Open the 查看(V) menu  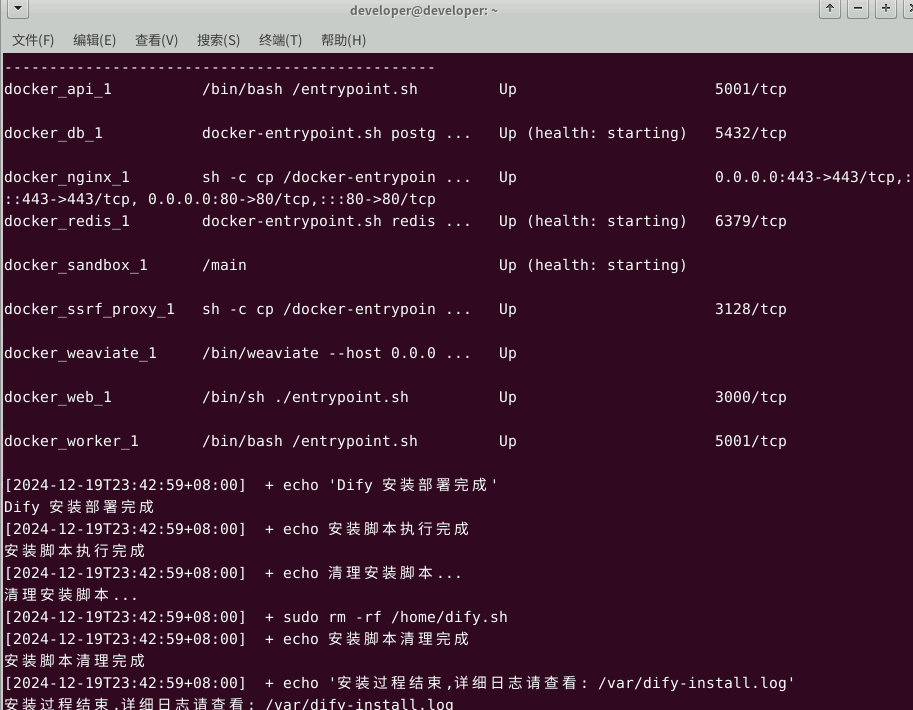coord(157,40)
